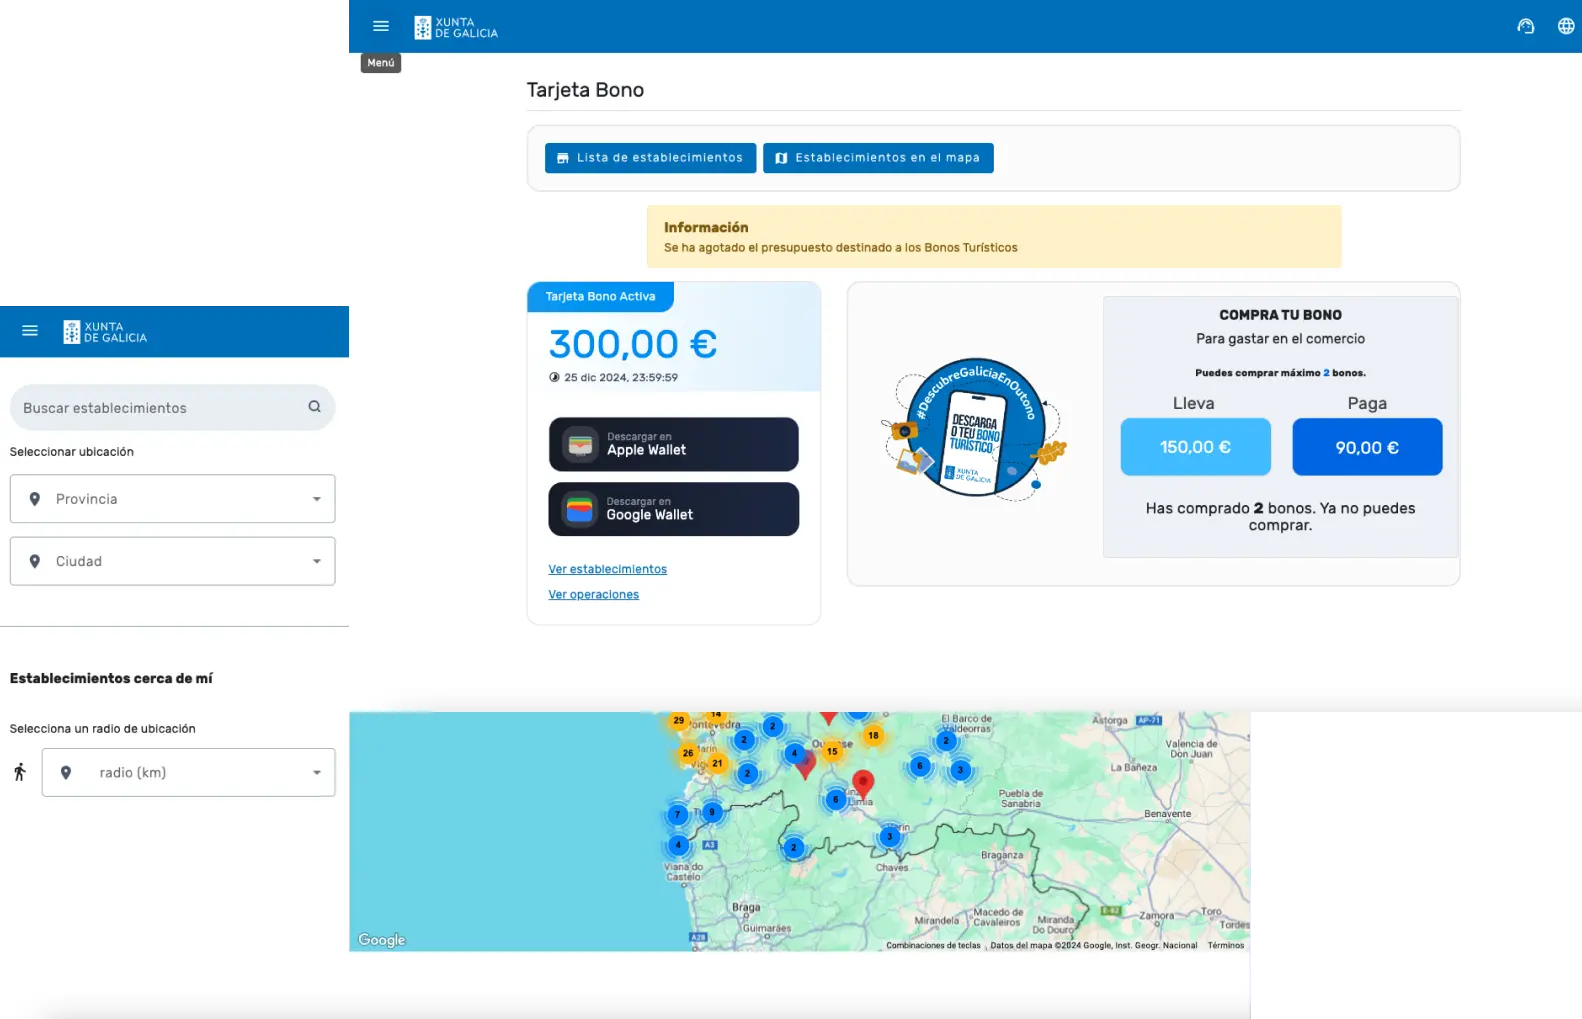Select map cluster marker 15
The width and height of the screenshot is (1582, 1019).
click(832, 751)
